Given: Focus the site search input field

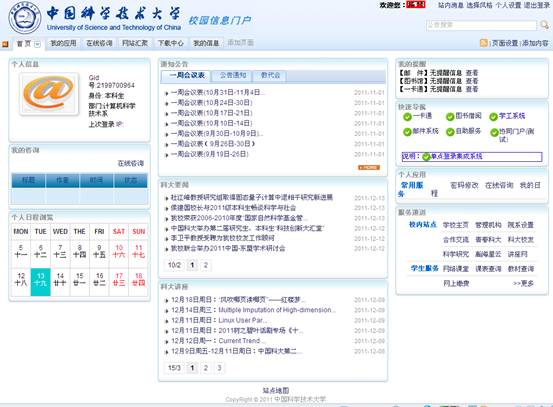Looking at the screenshot, I should click(481, 25).
